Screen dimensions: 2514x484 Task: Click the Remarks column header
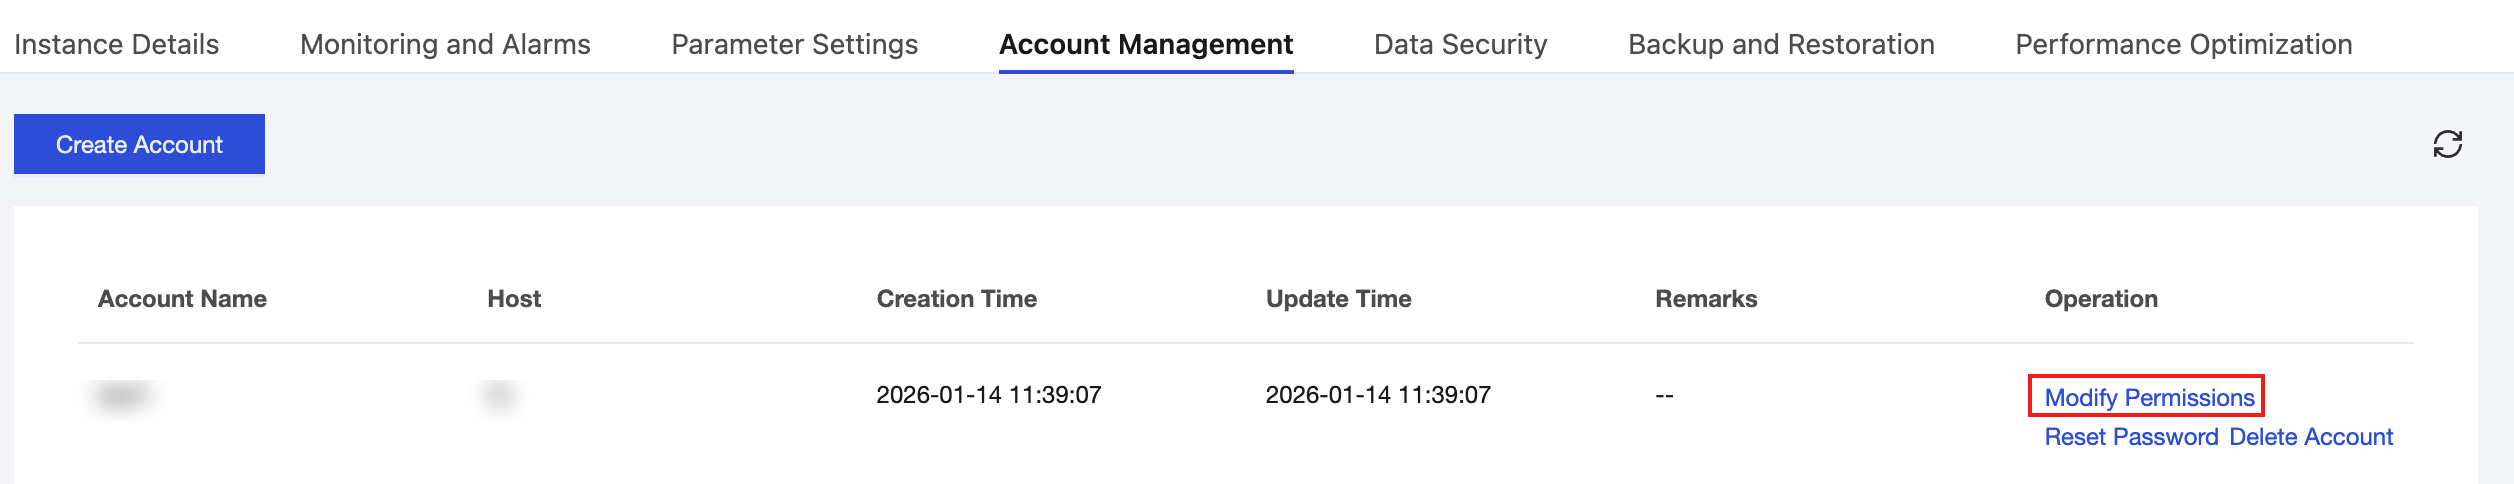1706,299
